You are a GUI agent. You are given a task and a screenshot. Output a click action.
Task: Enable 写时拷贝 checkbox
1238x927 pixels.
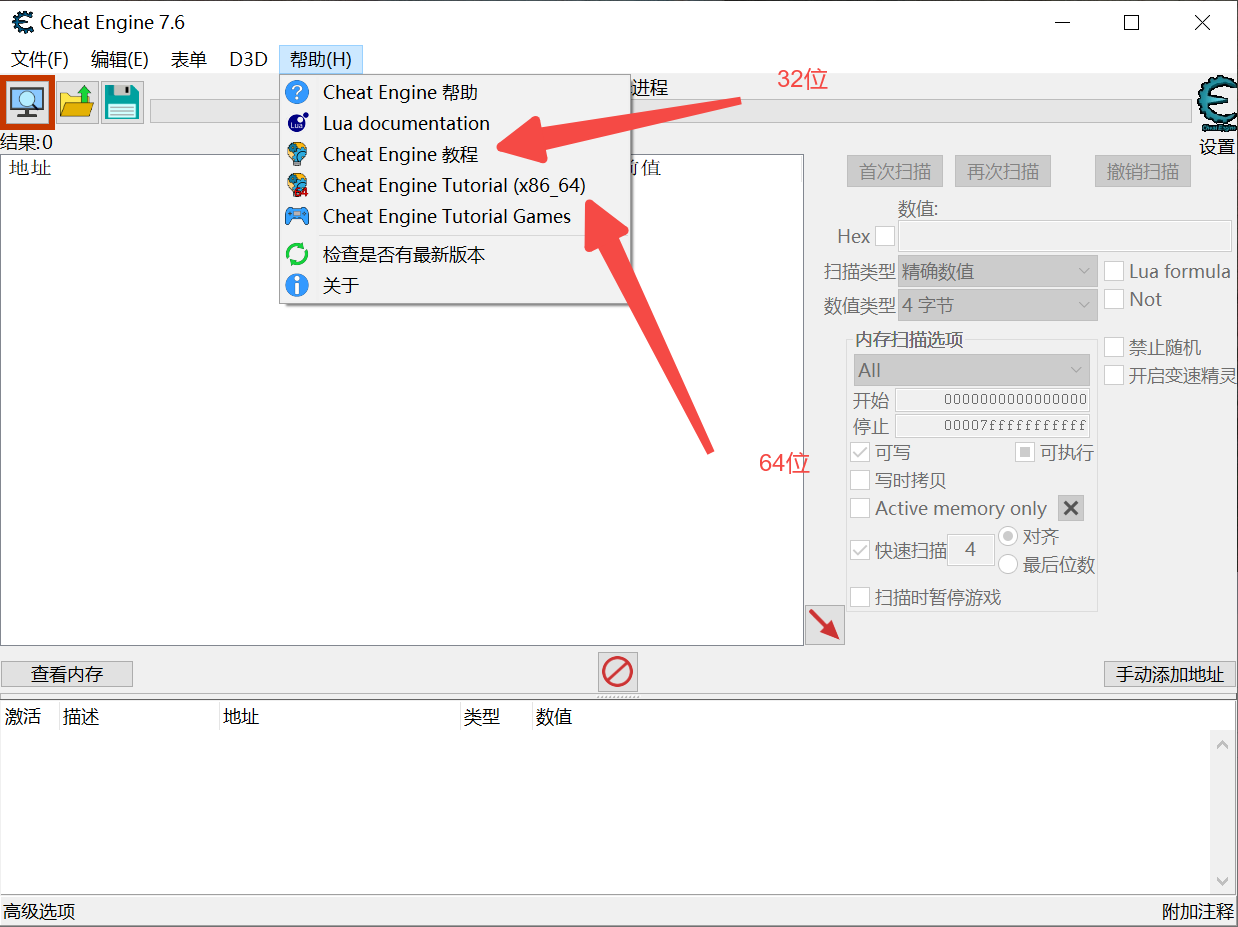[860, 480]
